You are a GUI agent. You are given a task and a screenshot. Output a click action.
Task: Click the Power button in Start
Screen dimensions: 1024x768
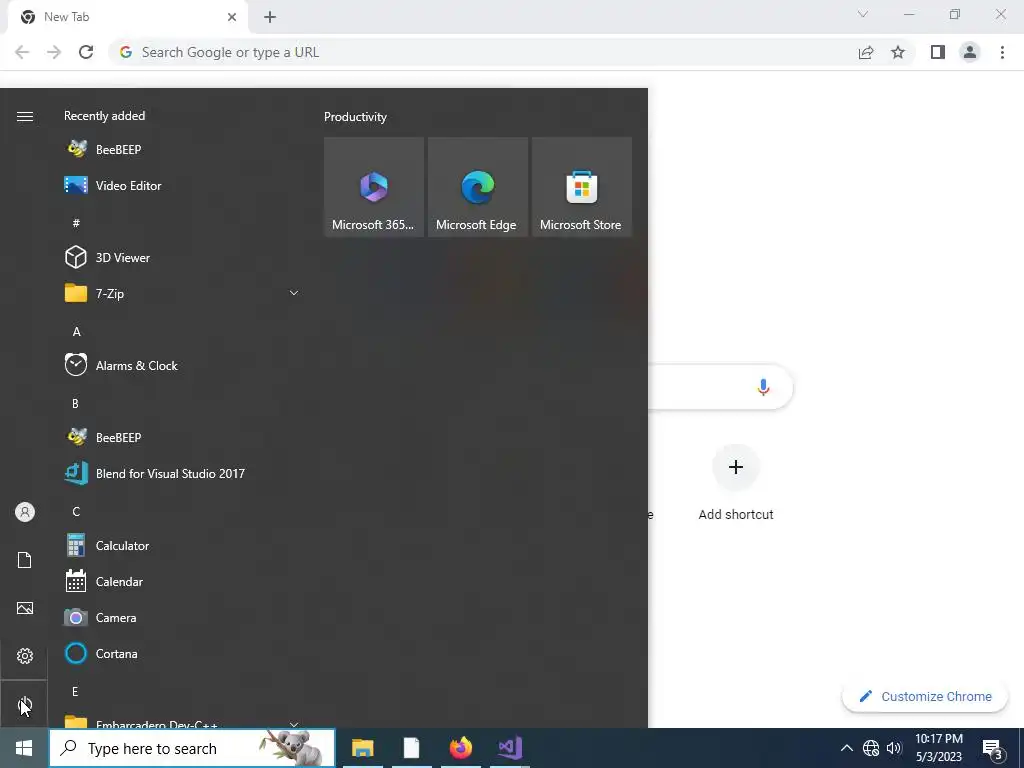coord(25,704)
